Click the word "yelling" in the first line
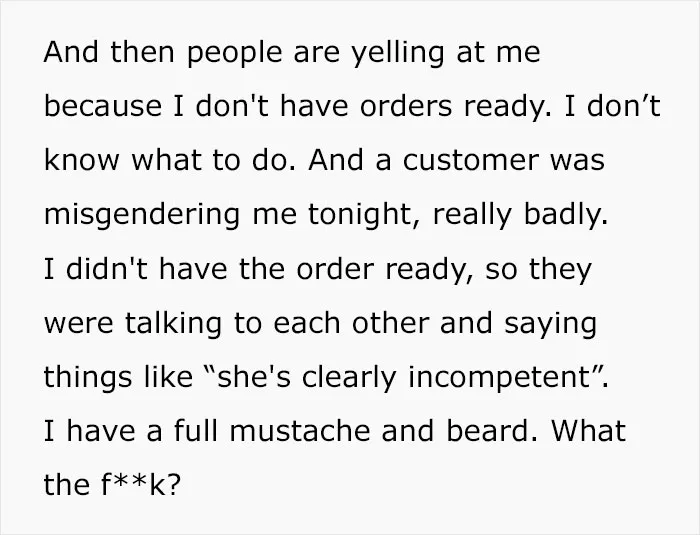 397,53
